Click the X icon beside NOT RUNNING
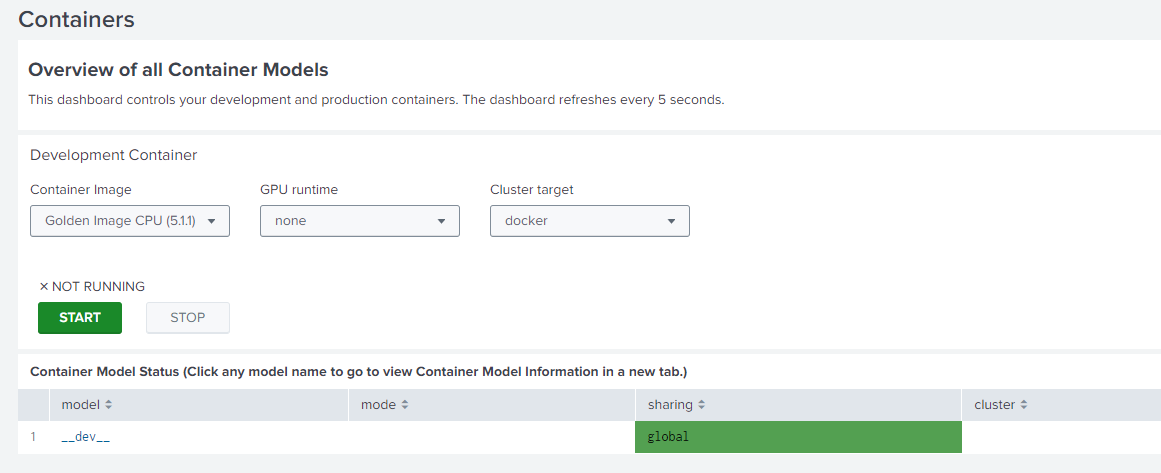Image resolution: width=1161 pixels, height=473 pixels. pyautogui.click(x=44, y=287)
